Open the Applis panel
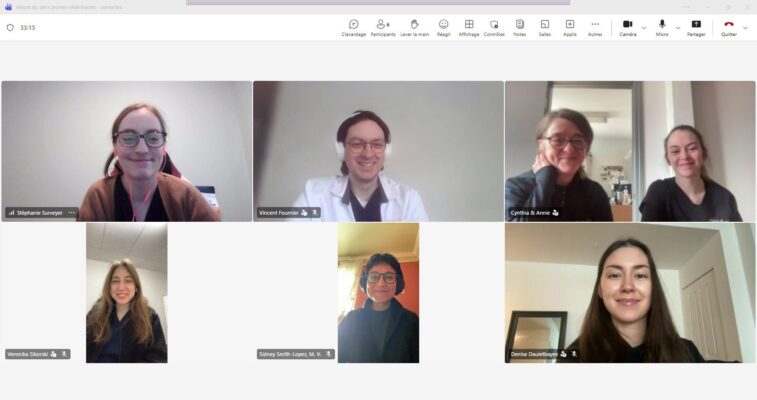The image size is (757, 400). pyautogui.click(x=569, y=27)
